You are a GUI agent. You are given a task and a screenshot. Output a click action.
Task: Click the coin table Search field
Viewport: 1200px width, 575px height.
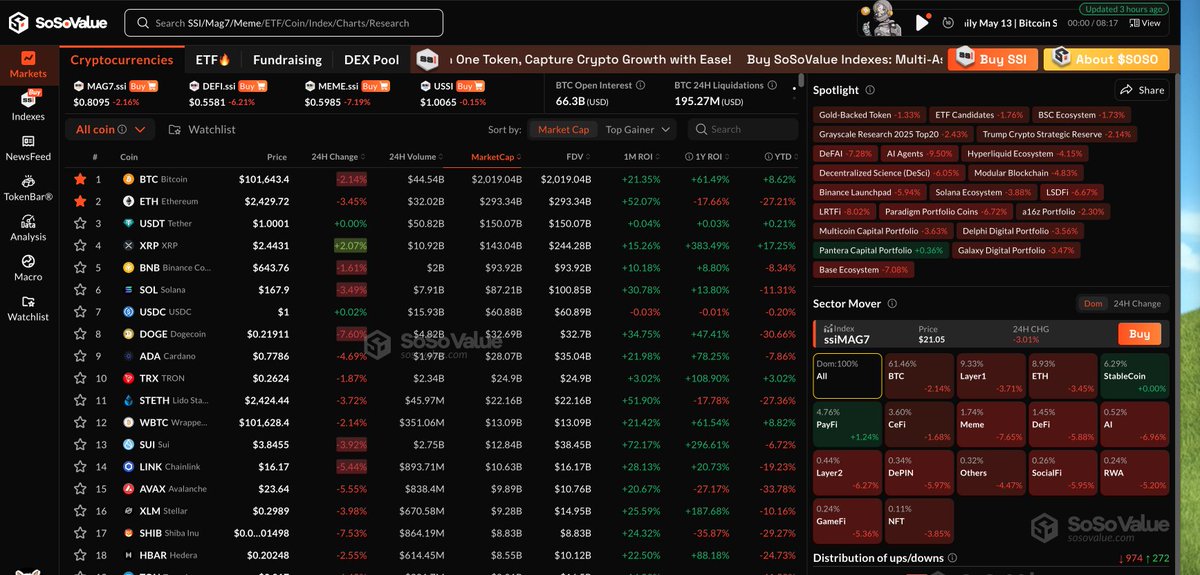pyautogui.click(x=742, y=129)
